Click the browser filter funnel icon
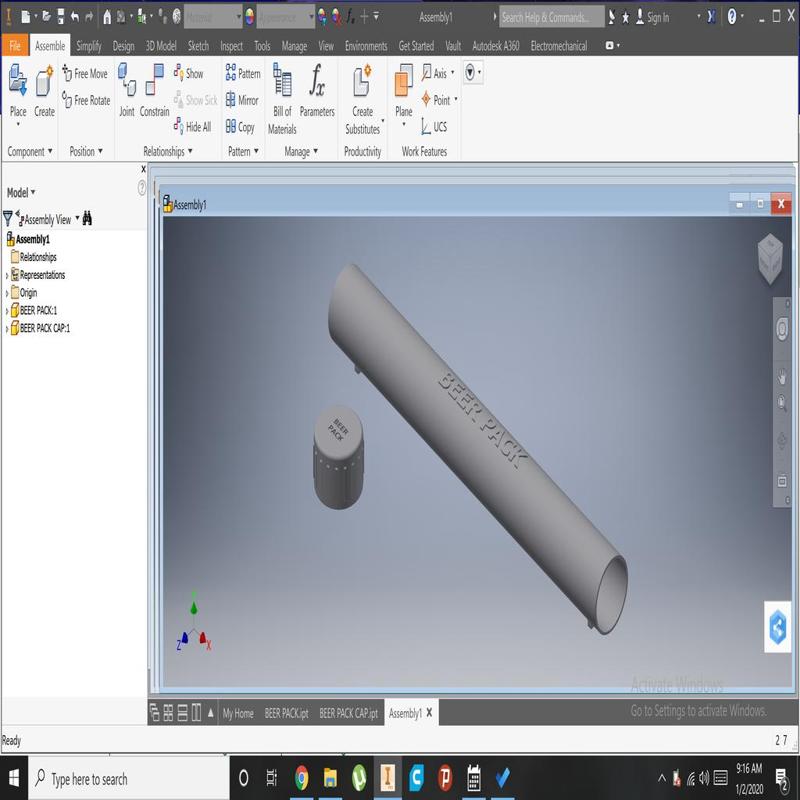Viewport: 800px width, 800px height. click(x=8, y=219)
